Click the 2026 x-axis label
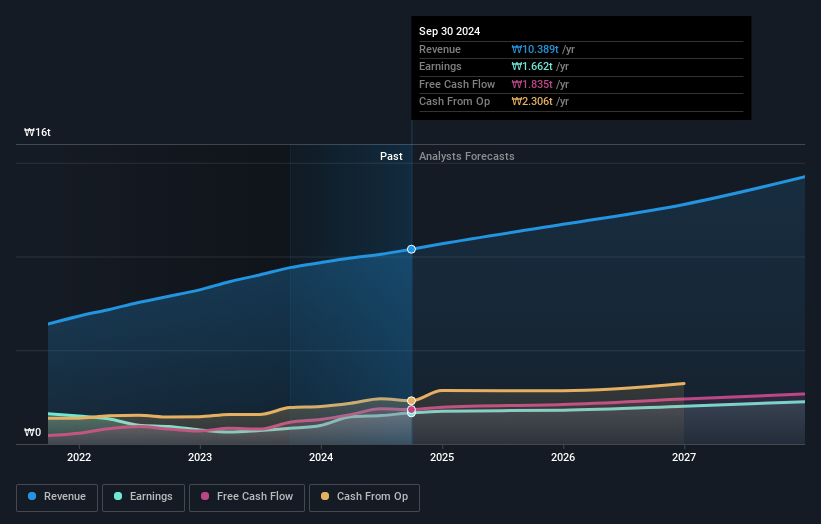Image resolution: width=821 pixels, height=524 pixels. click(563, 458)
